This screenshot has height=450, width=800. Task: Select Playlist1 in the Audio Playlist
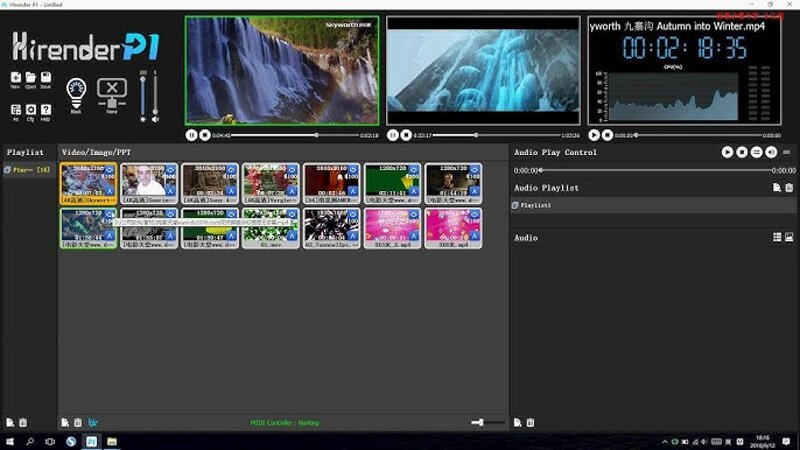pos(538,205)
